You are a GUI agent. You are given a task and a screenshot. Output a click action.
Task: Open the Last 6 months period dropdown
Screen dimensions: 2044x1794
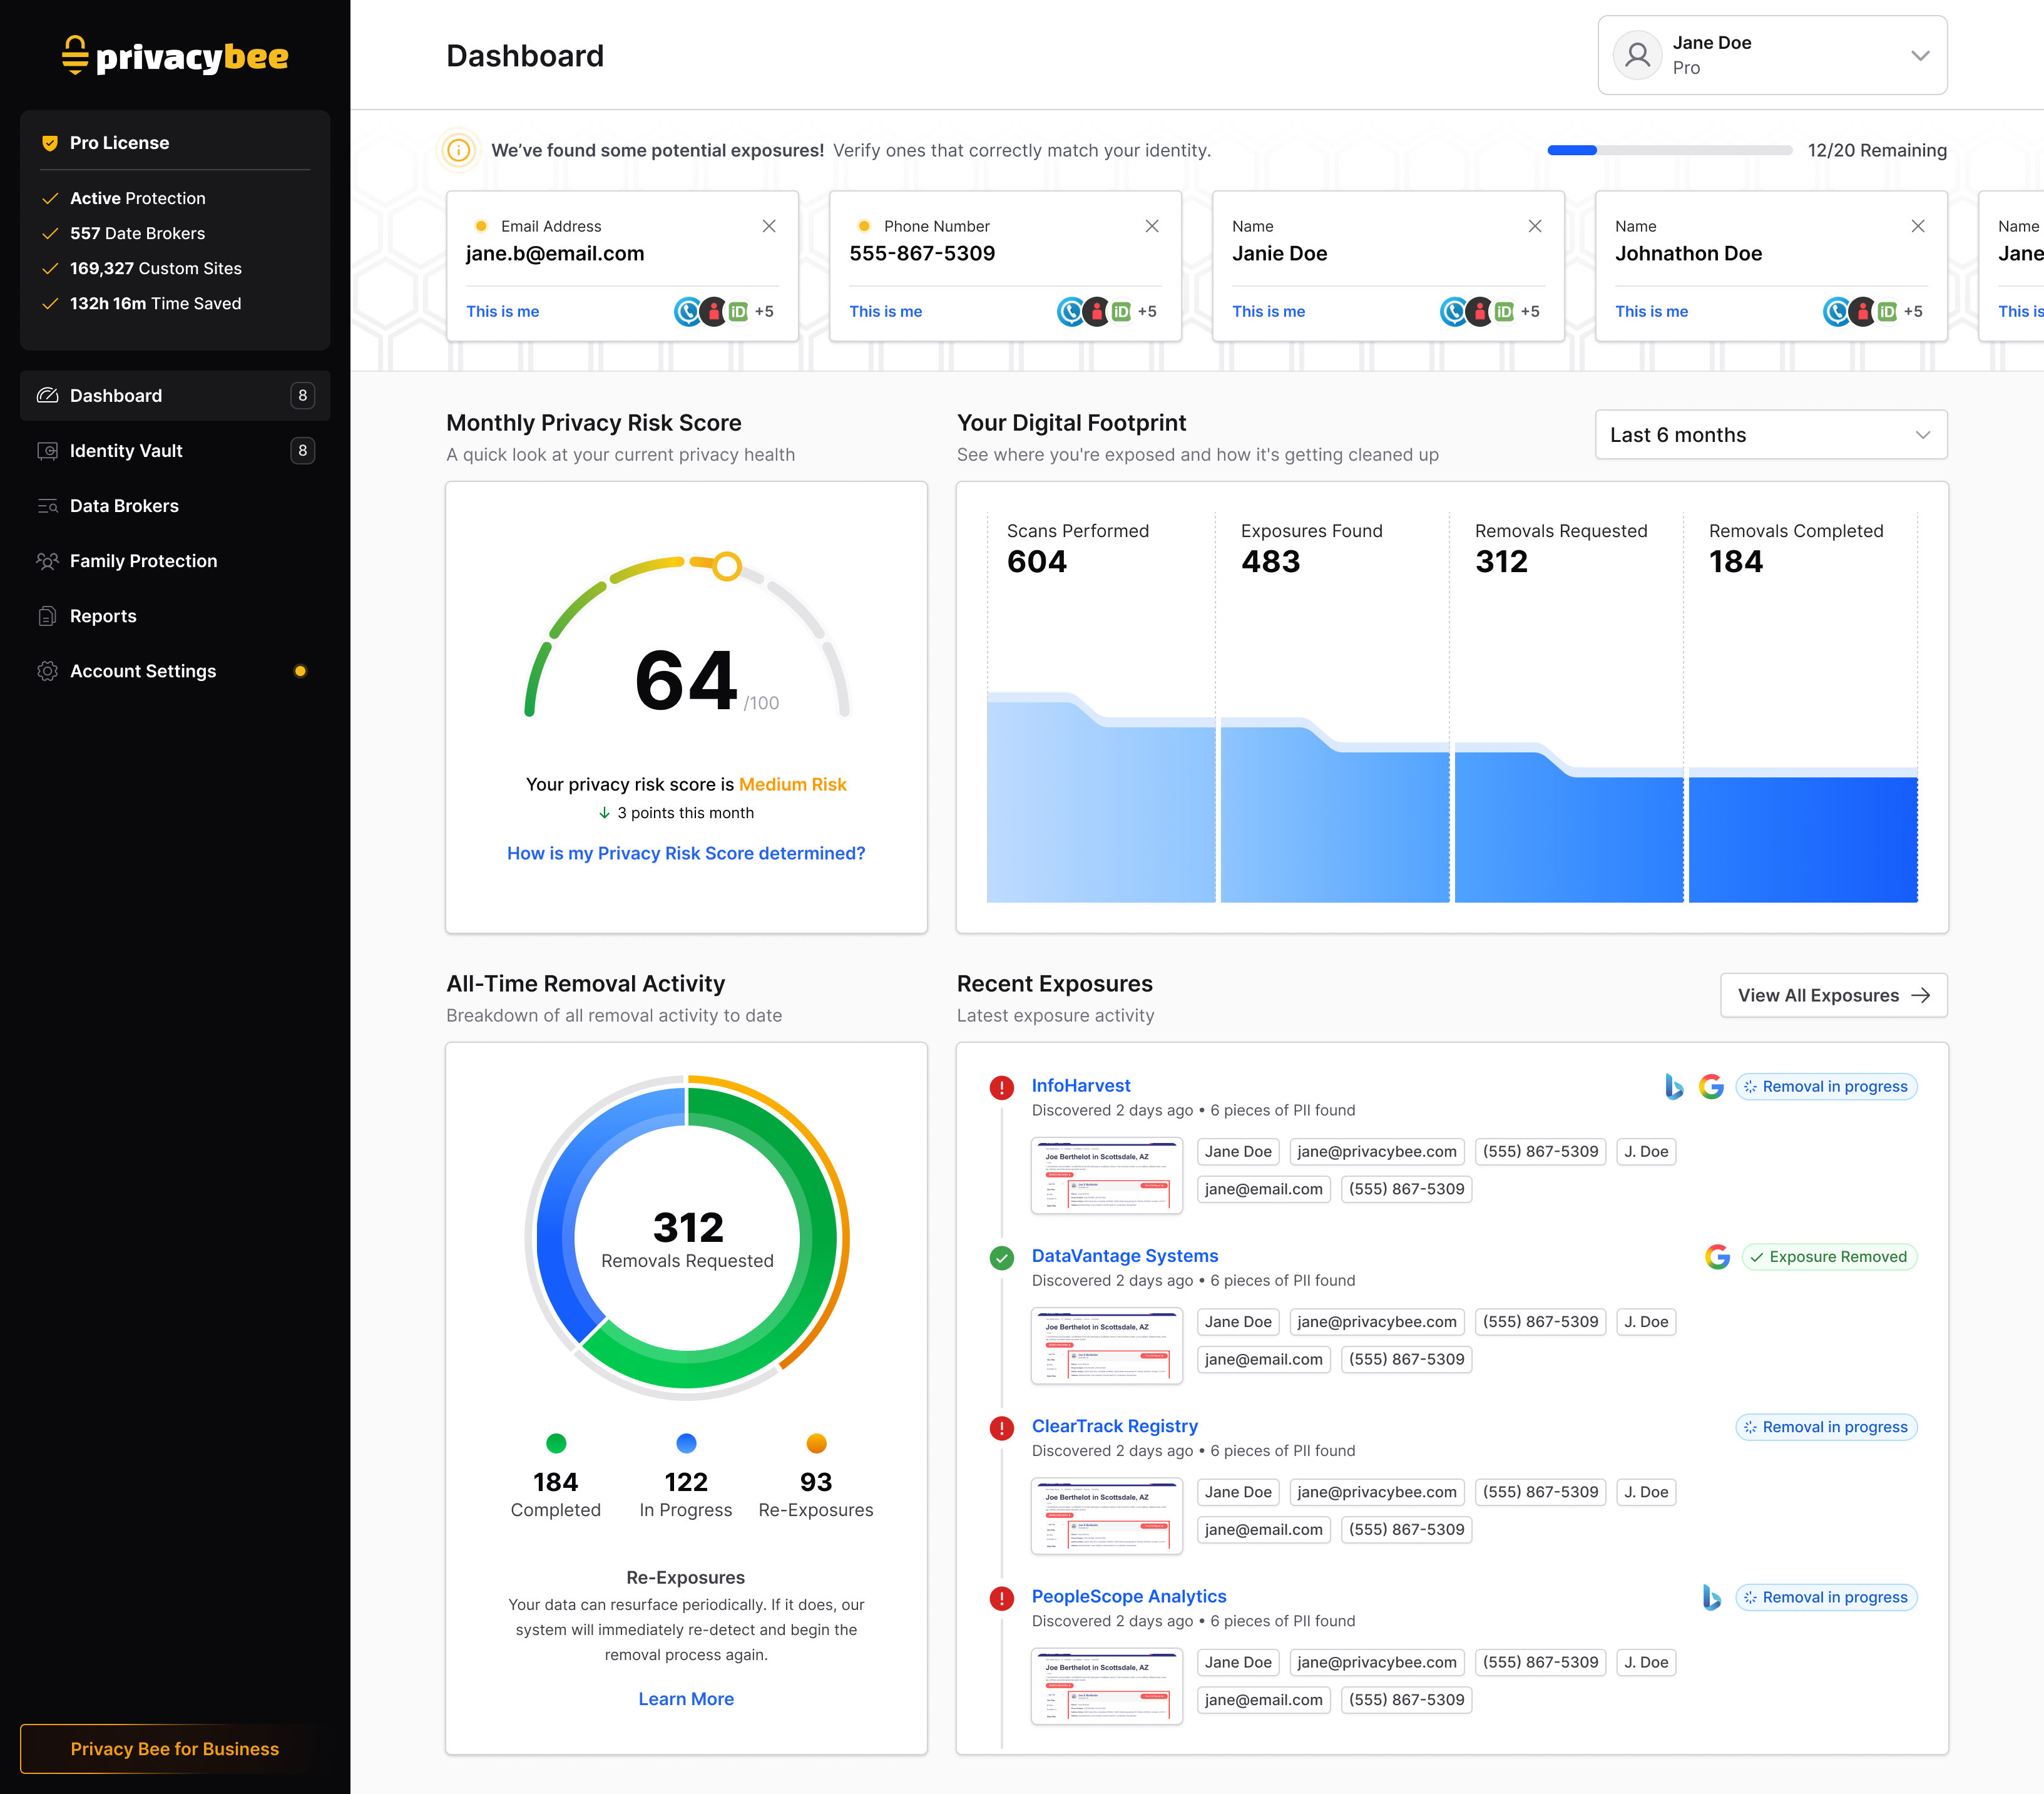[x=1771, y=435]
